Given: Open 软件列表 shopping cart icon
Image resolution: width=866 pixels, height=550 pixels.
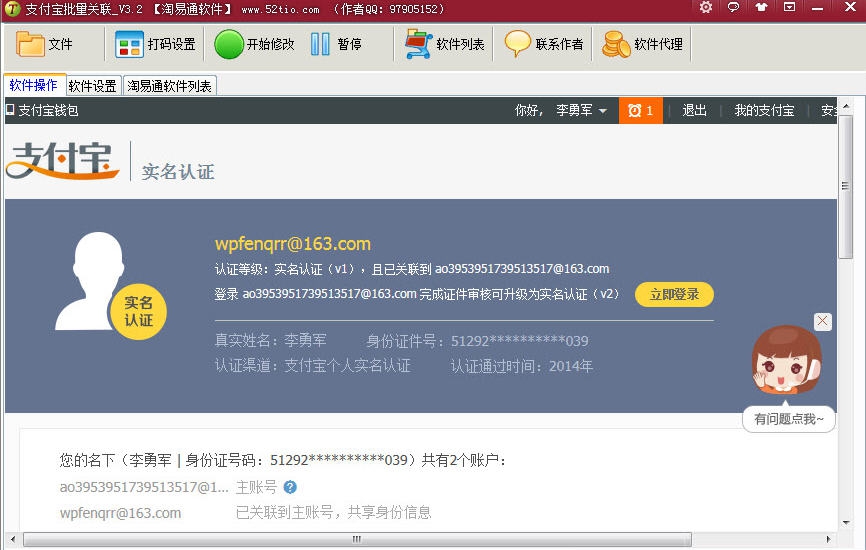Looking at the screenshot, I should (419, 44).
